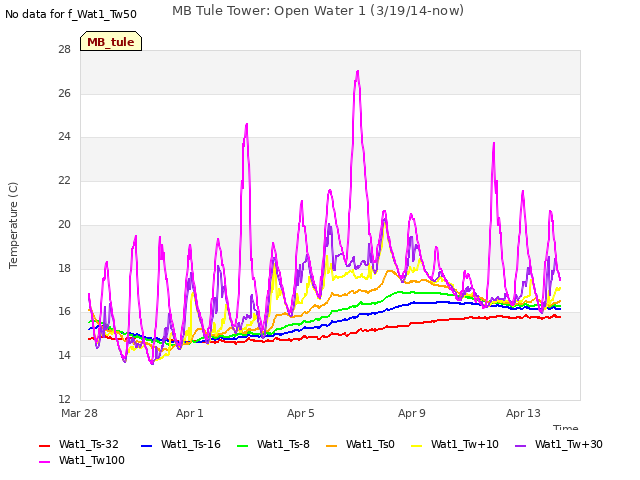The image size is (640, 480).
Task: Click the 26 y-axis tick label
Action: tap(64, 93)
